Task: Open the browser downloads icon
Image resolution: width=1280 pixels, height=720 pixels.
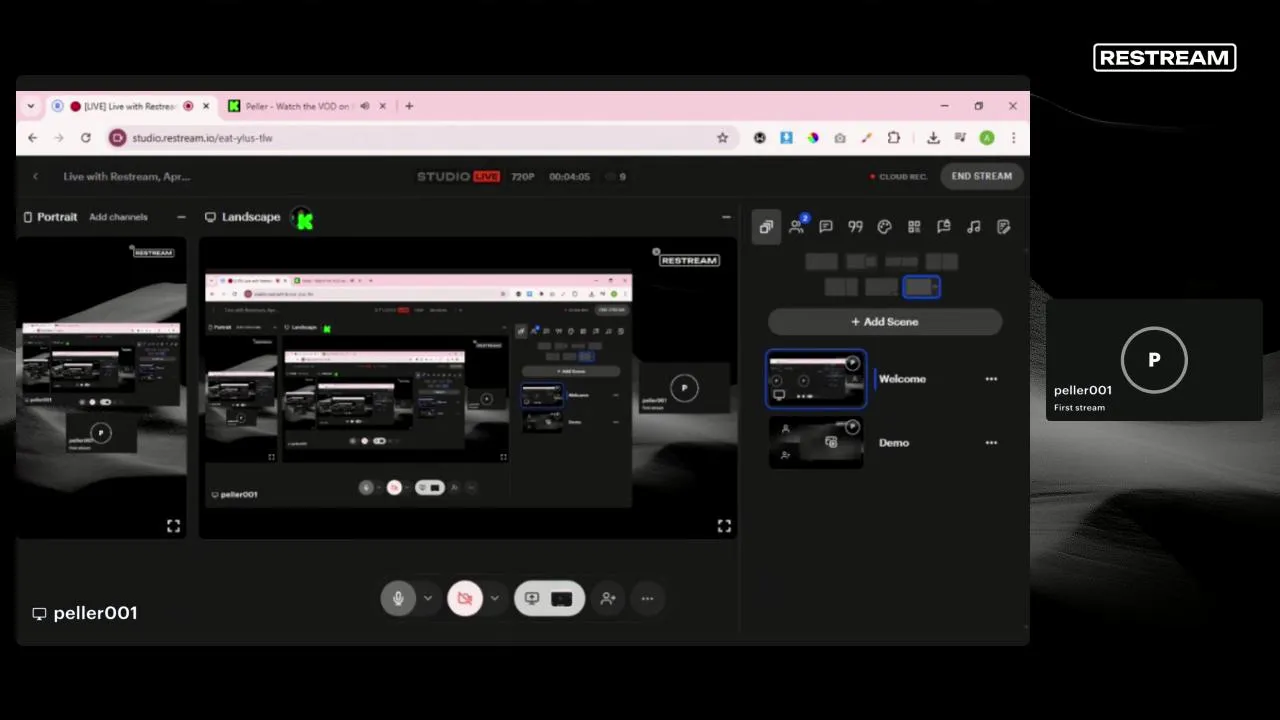Action: coord(933,138)
